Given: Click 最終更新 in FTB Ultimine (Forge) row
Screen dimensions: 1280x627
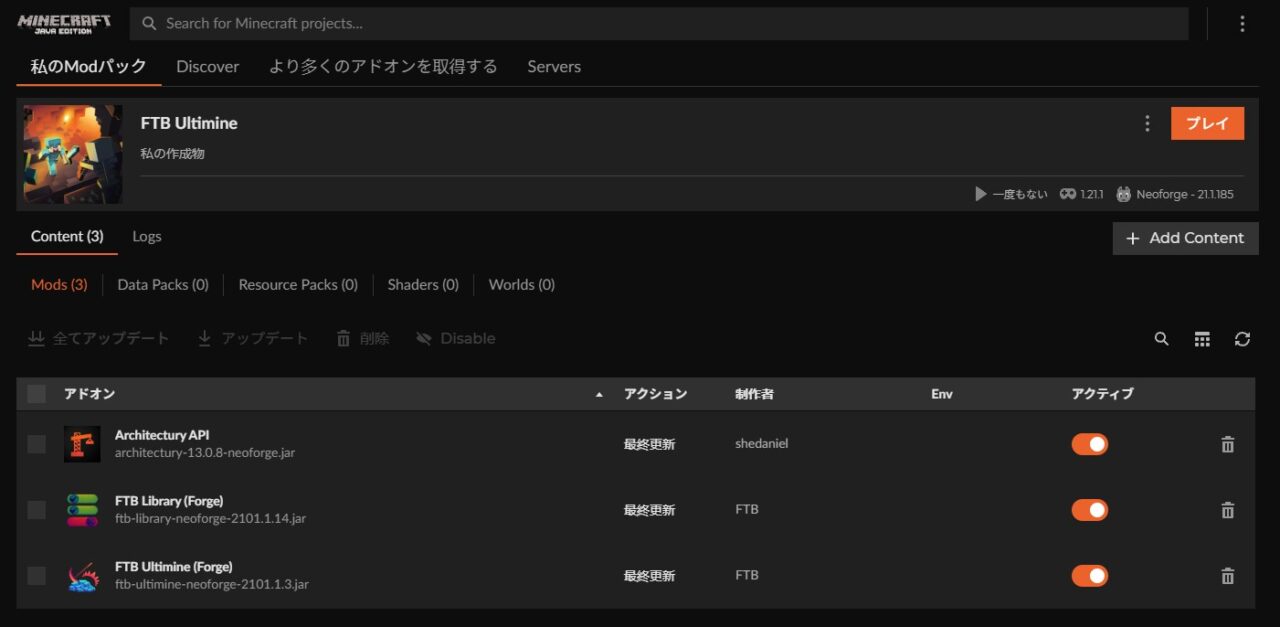Looking at the screenshot, I should point(649,576).
